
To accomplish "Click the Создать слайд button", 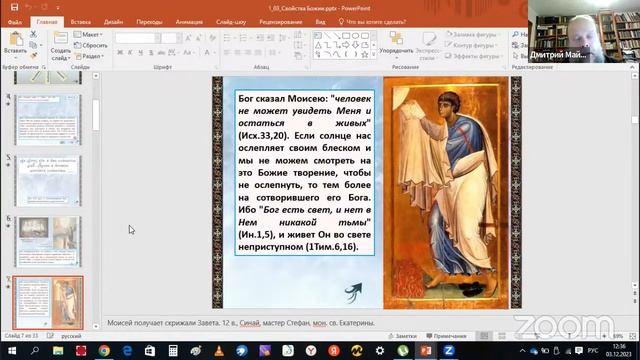I will click(x=60, y=47).
